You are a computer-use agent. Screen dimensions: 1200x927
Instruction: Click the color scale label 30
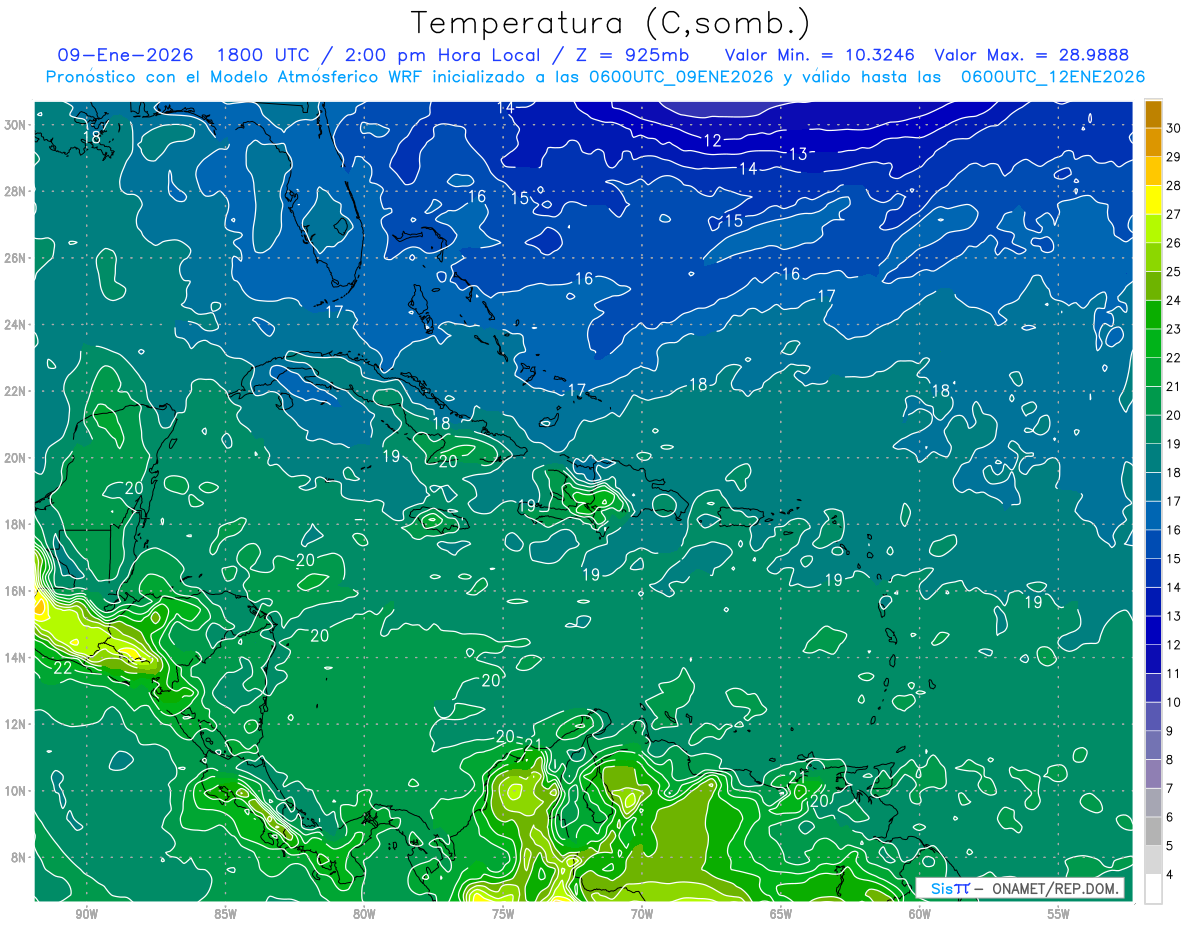pos(1174,128)
